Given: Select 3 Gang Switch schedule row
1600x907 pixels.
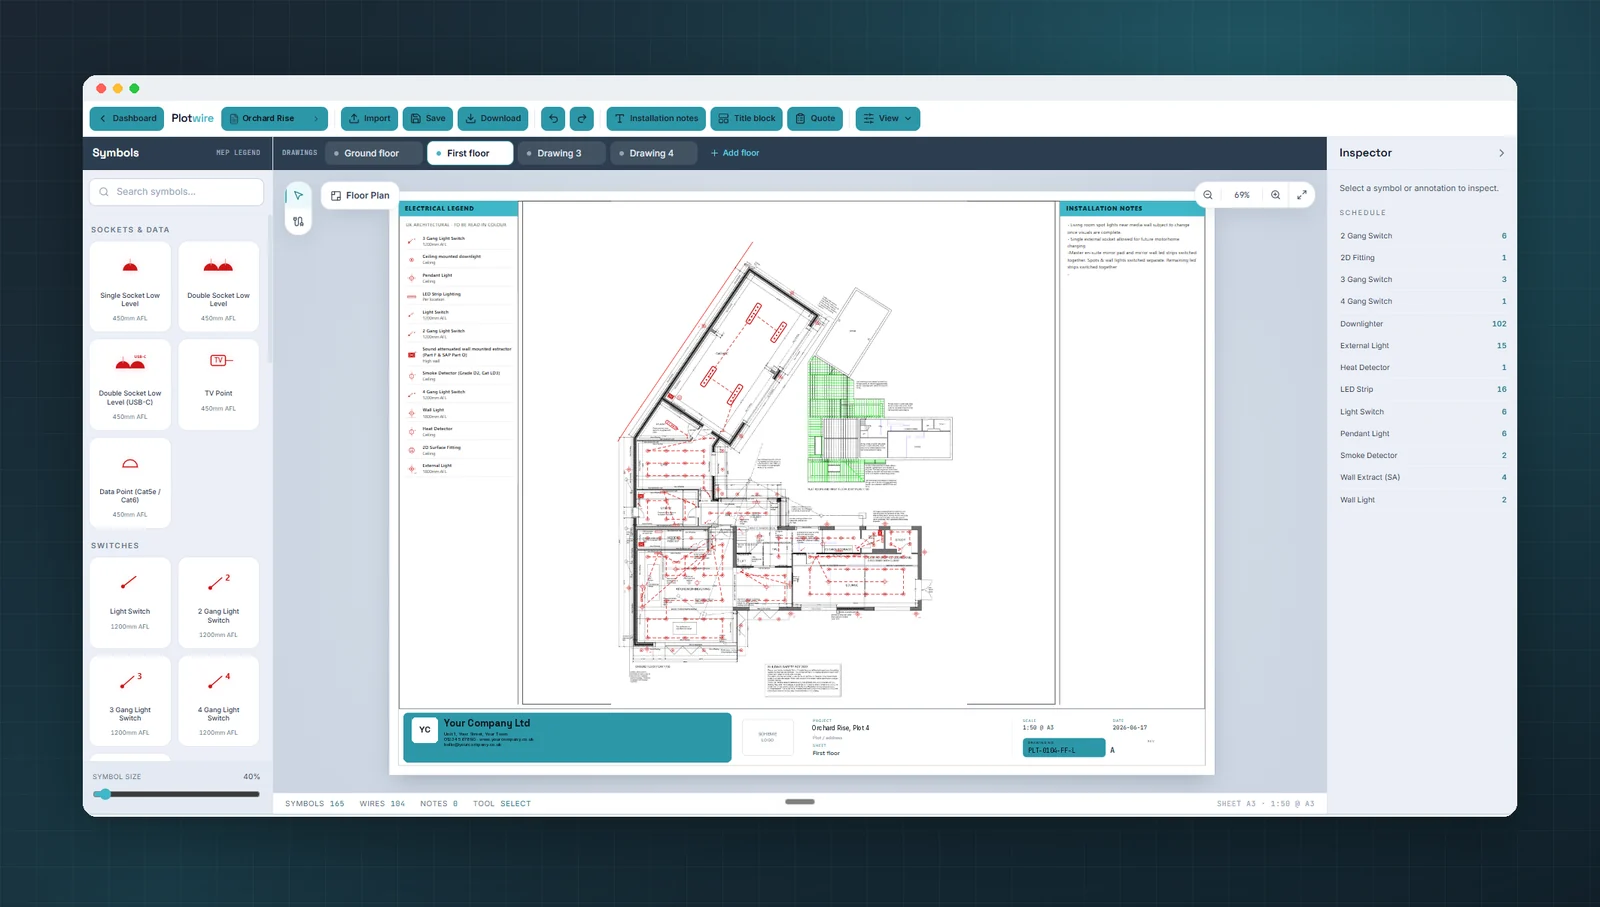Looking at the screenshot, I should coord(1423,280).
